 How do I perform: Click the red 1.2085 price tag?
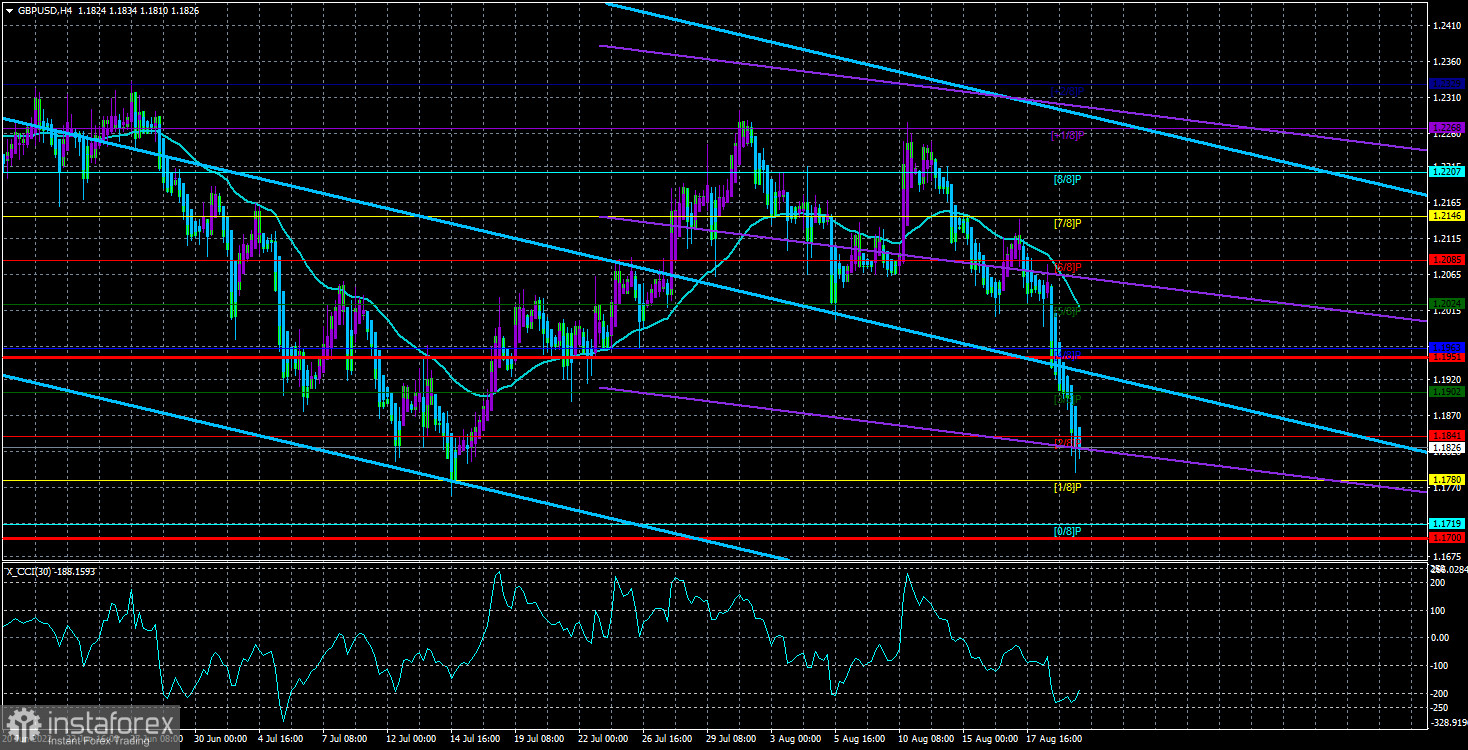coord(1448,260)
